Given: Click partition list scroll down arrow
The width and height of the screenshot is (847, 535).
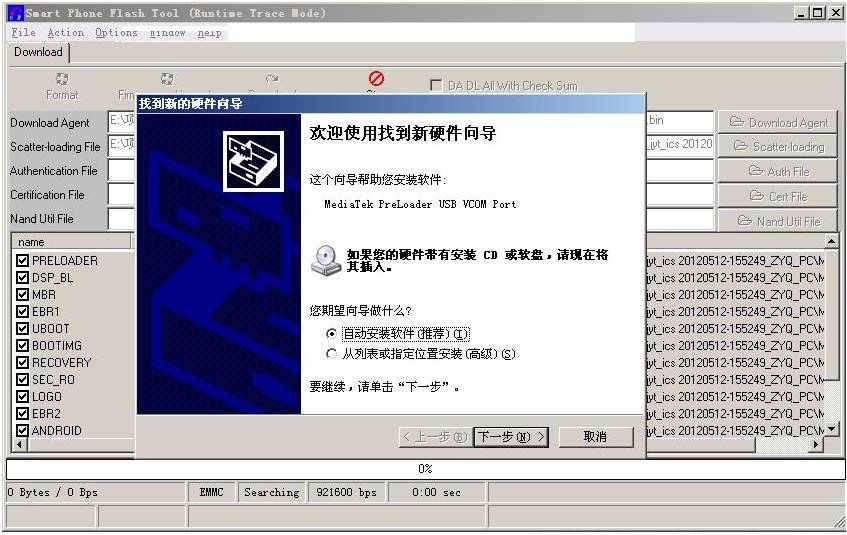Looking at the screenshot, I should (831, 430).
